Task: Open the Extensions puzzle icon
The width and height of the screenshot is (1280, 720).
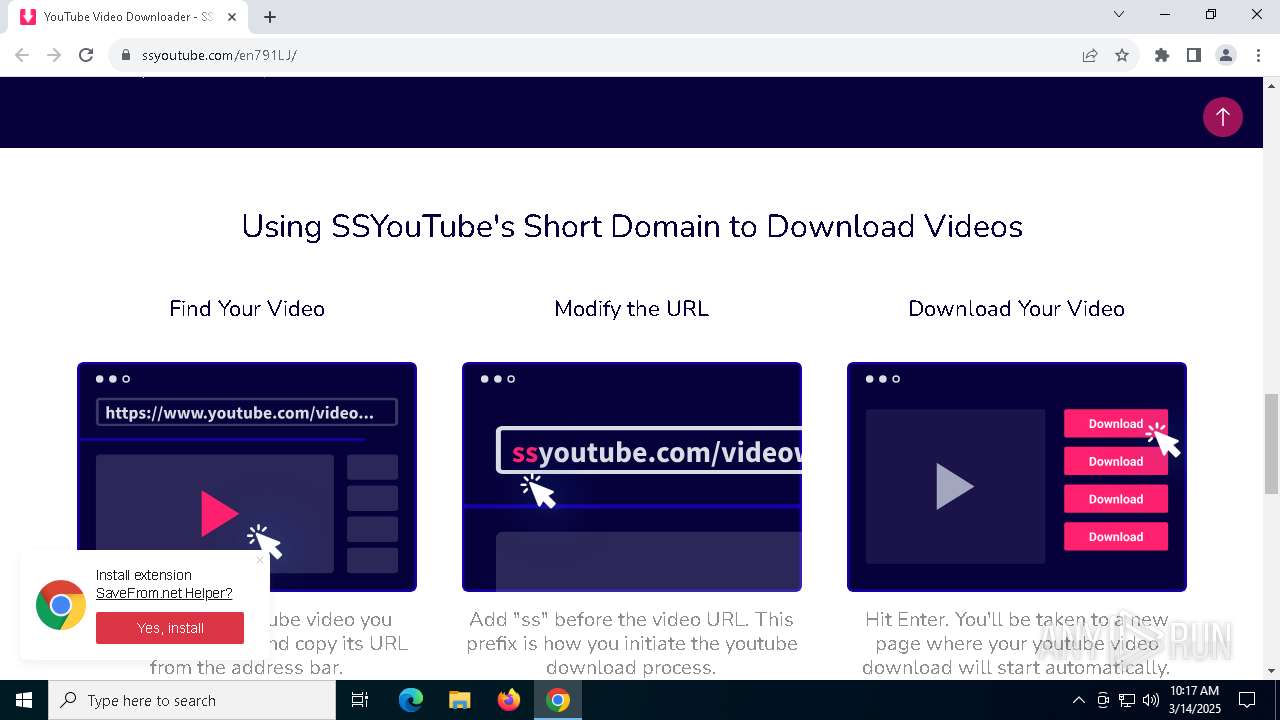Action: [1162, 55]
